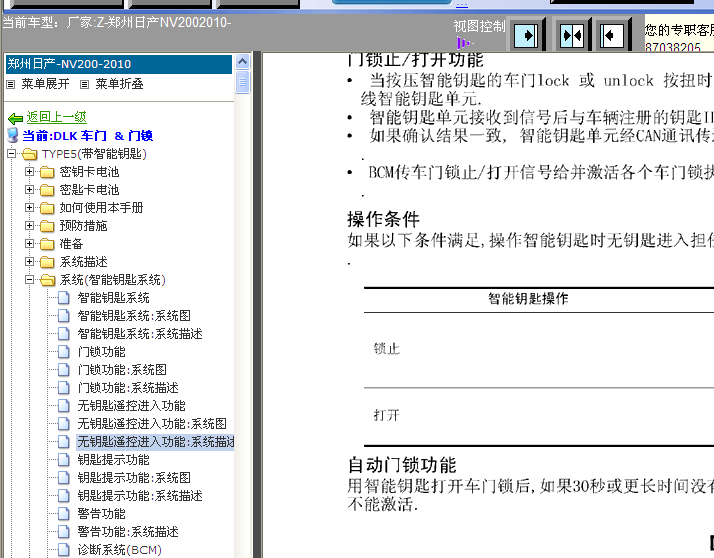Click the 当前车型 vehicle model text
The width and height of the screenshot is (714, 558).
coord(117,22)
